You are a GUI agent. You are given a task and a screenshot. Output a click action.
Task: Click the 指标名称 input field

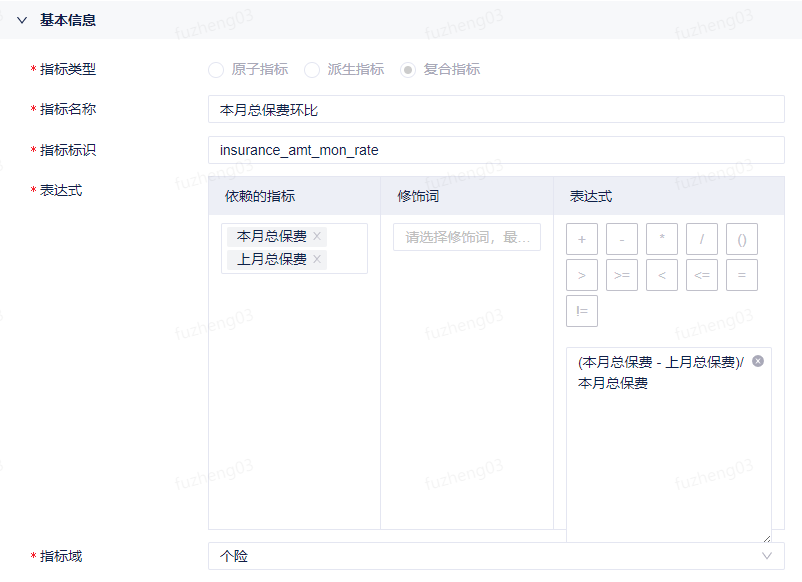tap(495, 110)
